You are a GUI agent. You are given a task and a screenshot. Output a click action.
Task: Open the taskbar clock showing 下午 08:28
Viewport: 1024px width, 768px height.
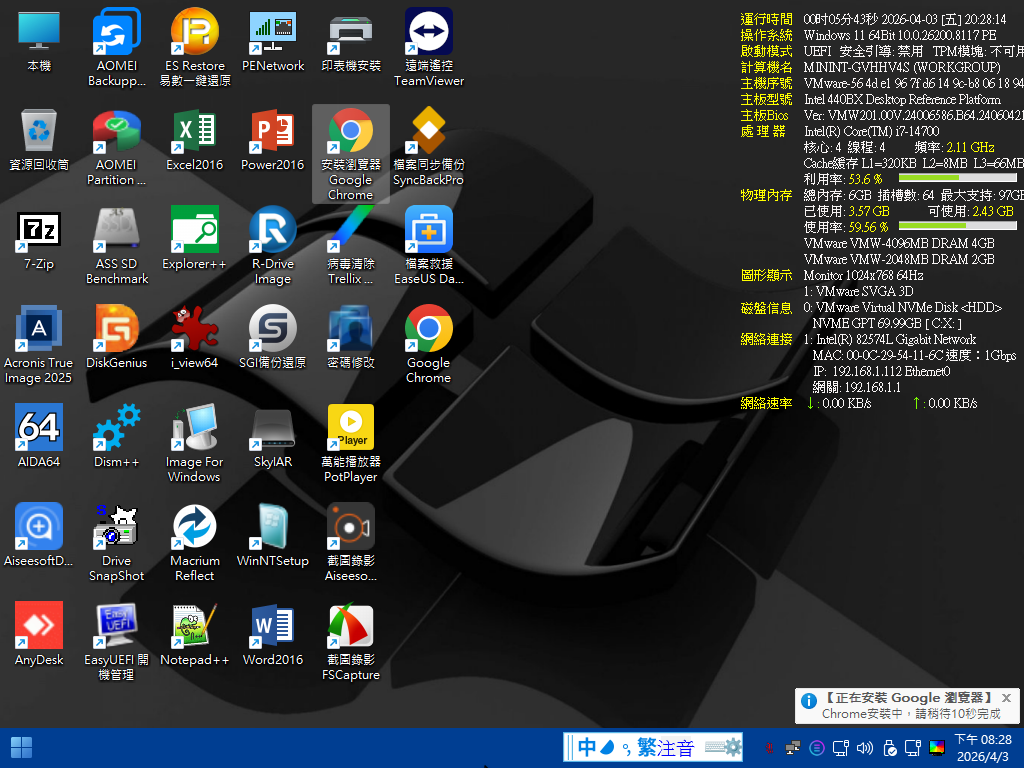(982, 747)
